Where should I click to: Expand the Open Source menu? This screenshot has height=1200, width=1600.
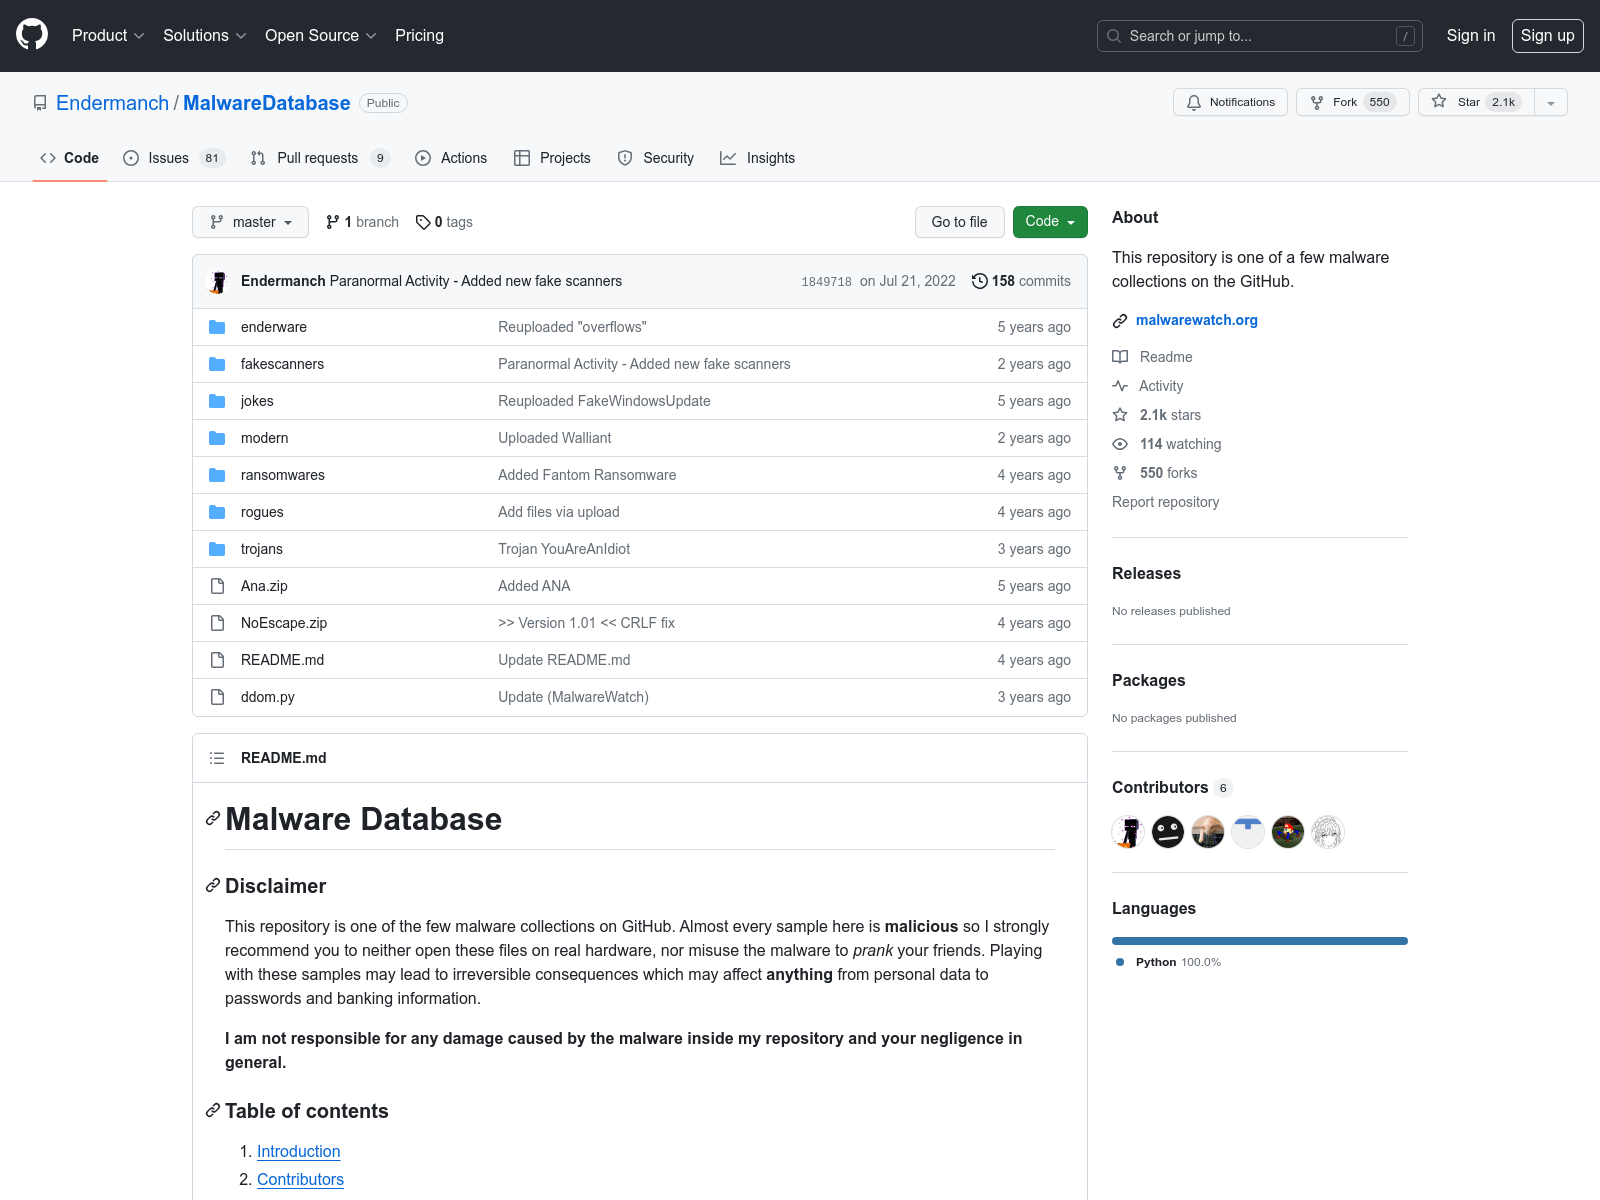321,35
